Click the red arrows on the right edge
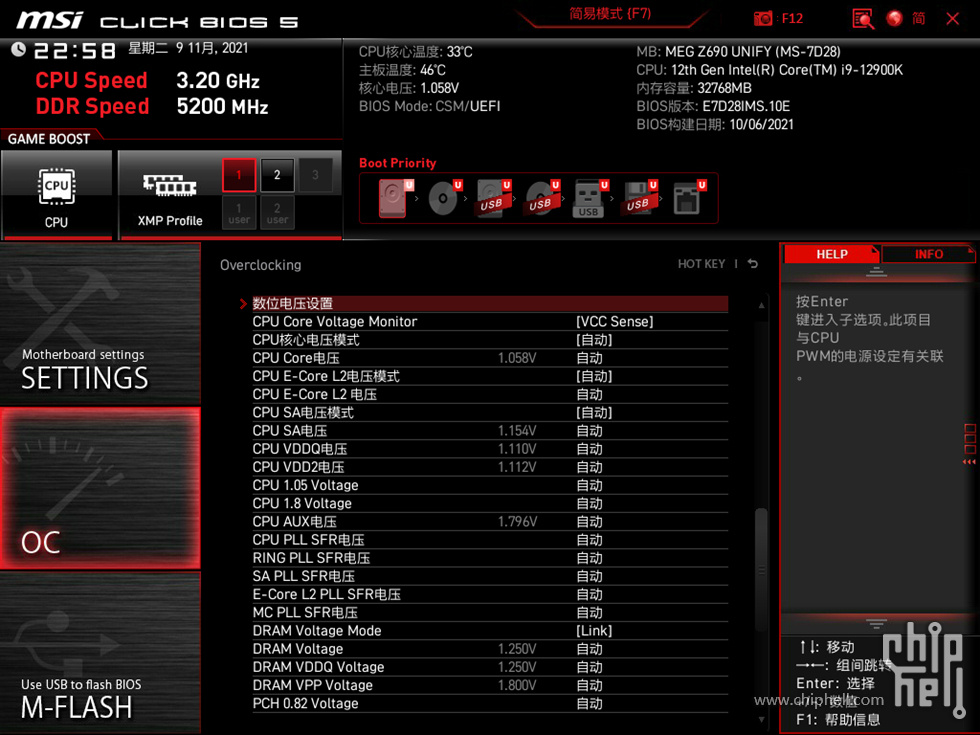Image resolution: width=980 pixels, height=735 pixels. 969,462
